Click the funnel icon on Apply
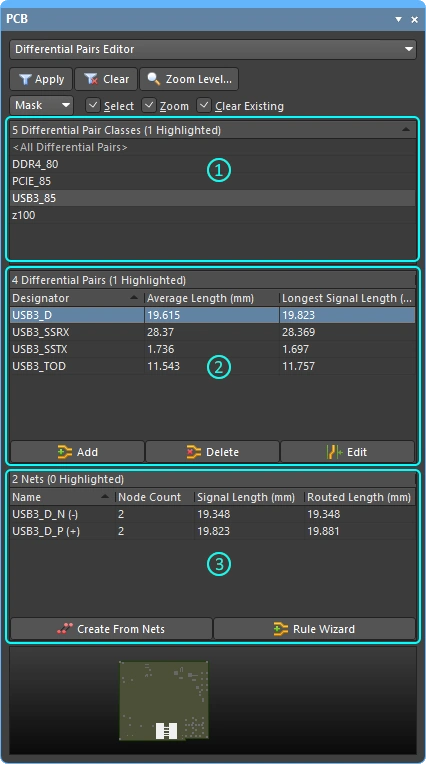Image resolution: width=426 pixels, height=764 pixels. point(25,79)
